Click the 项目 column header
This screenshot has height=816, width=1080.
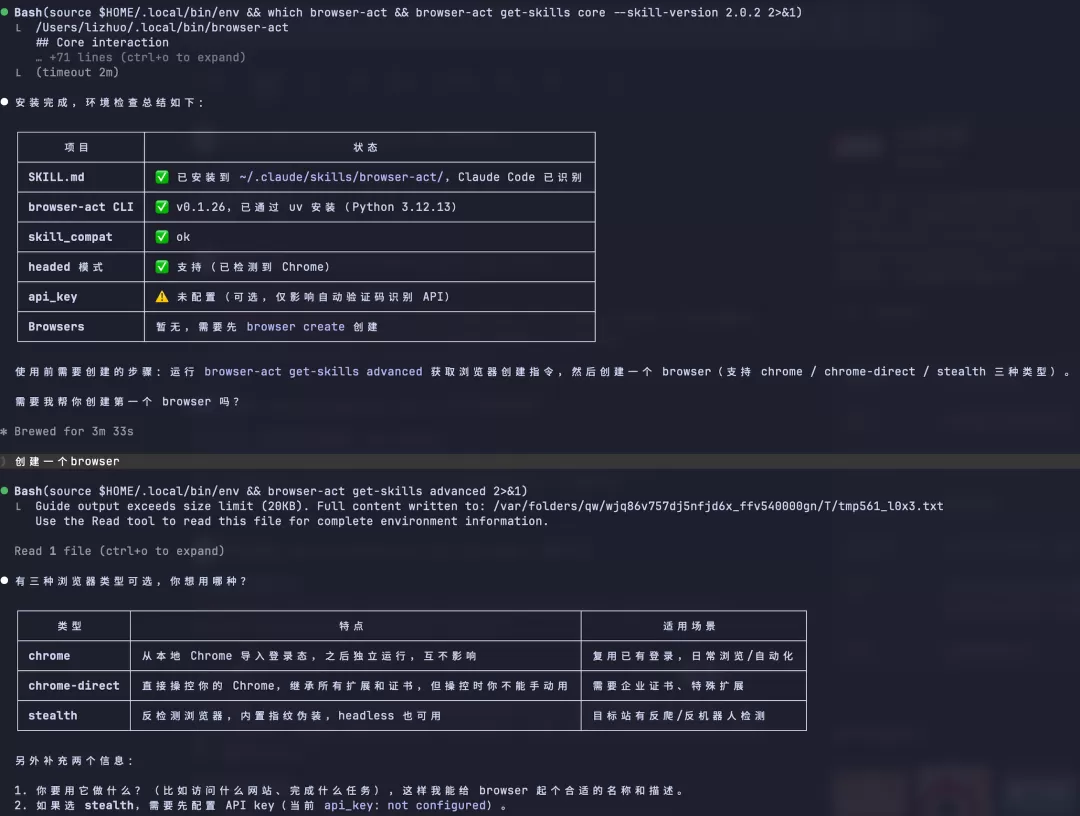pos(76,147)
